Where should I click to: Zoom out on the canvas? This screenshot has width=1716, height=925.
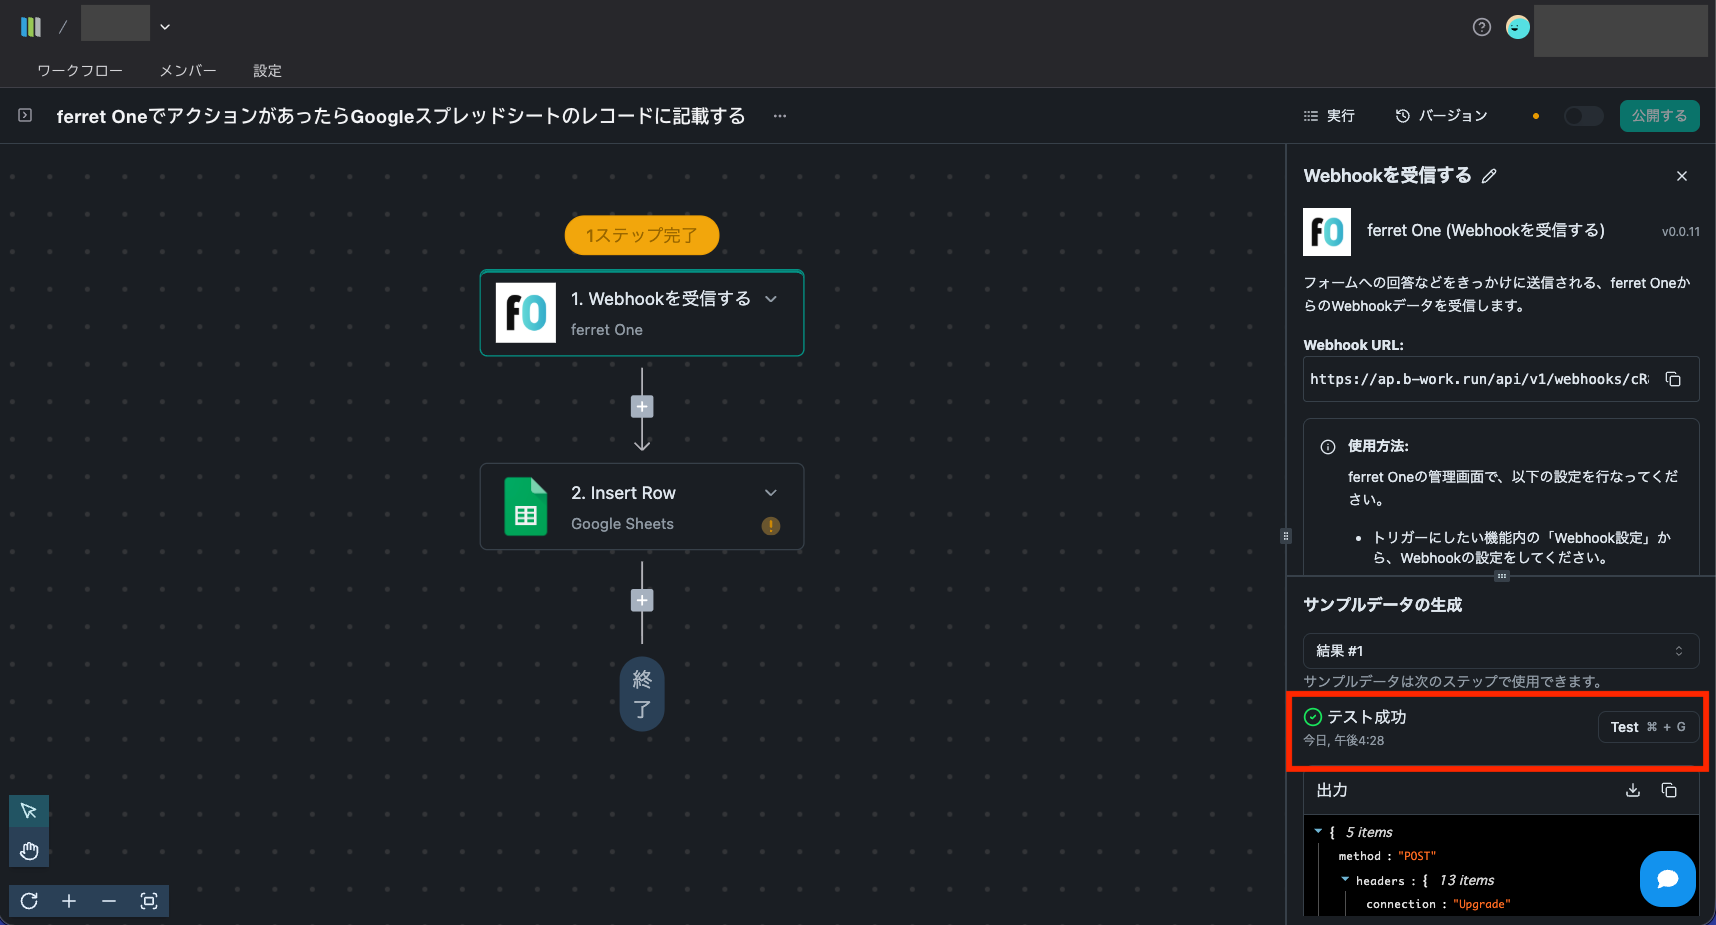109,901
